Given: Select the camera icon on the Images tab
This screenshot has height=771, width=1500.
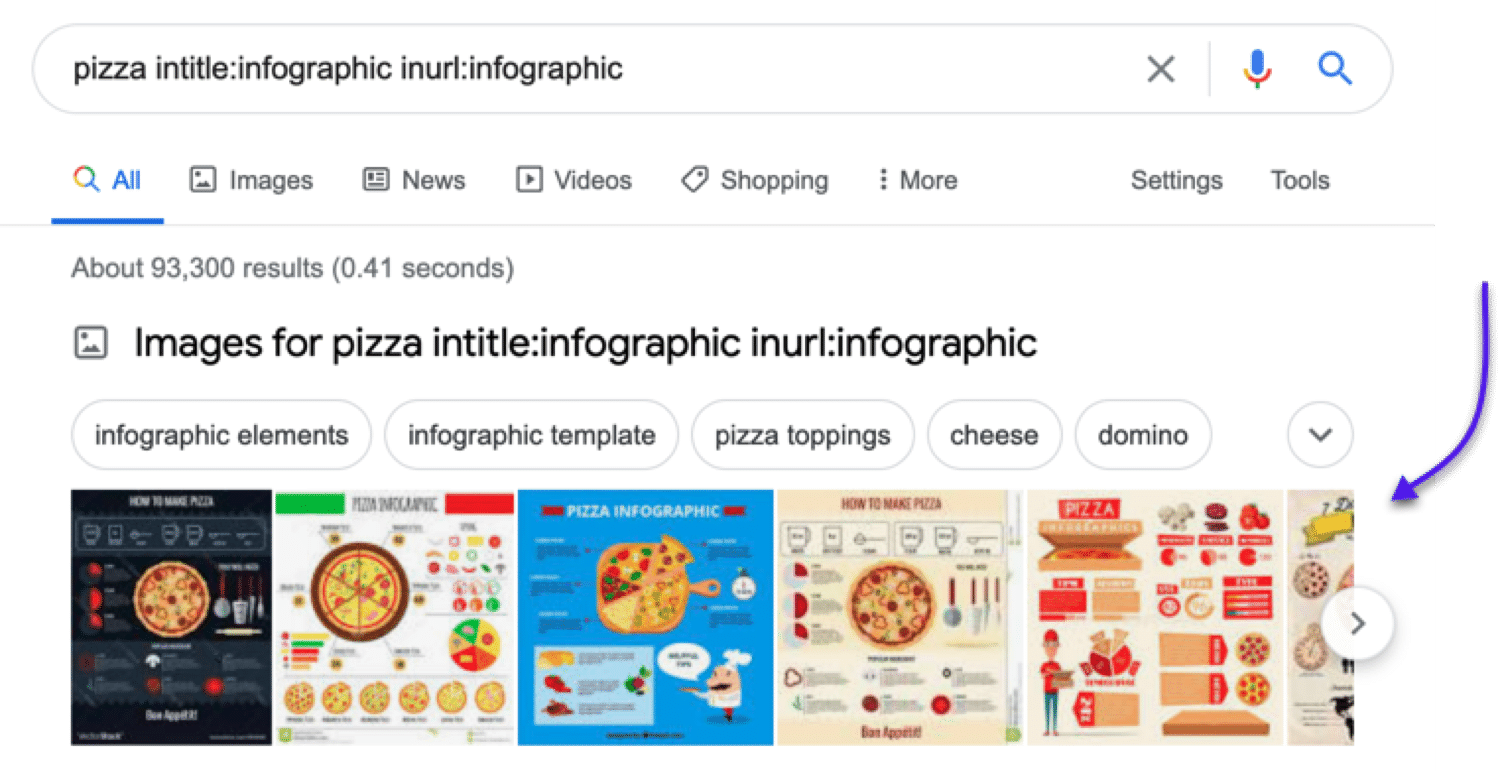Looking at the screenshot, I should (x=200, y=180).
